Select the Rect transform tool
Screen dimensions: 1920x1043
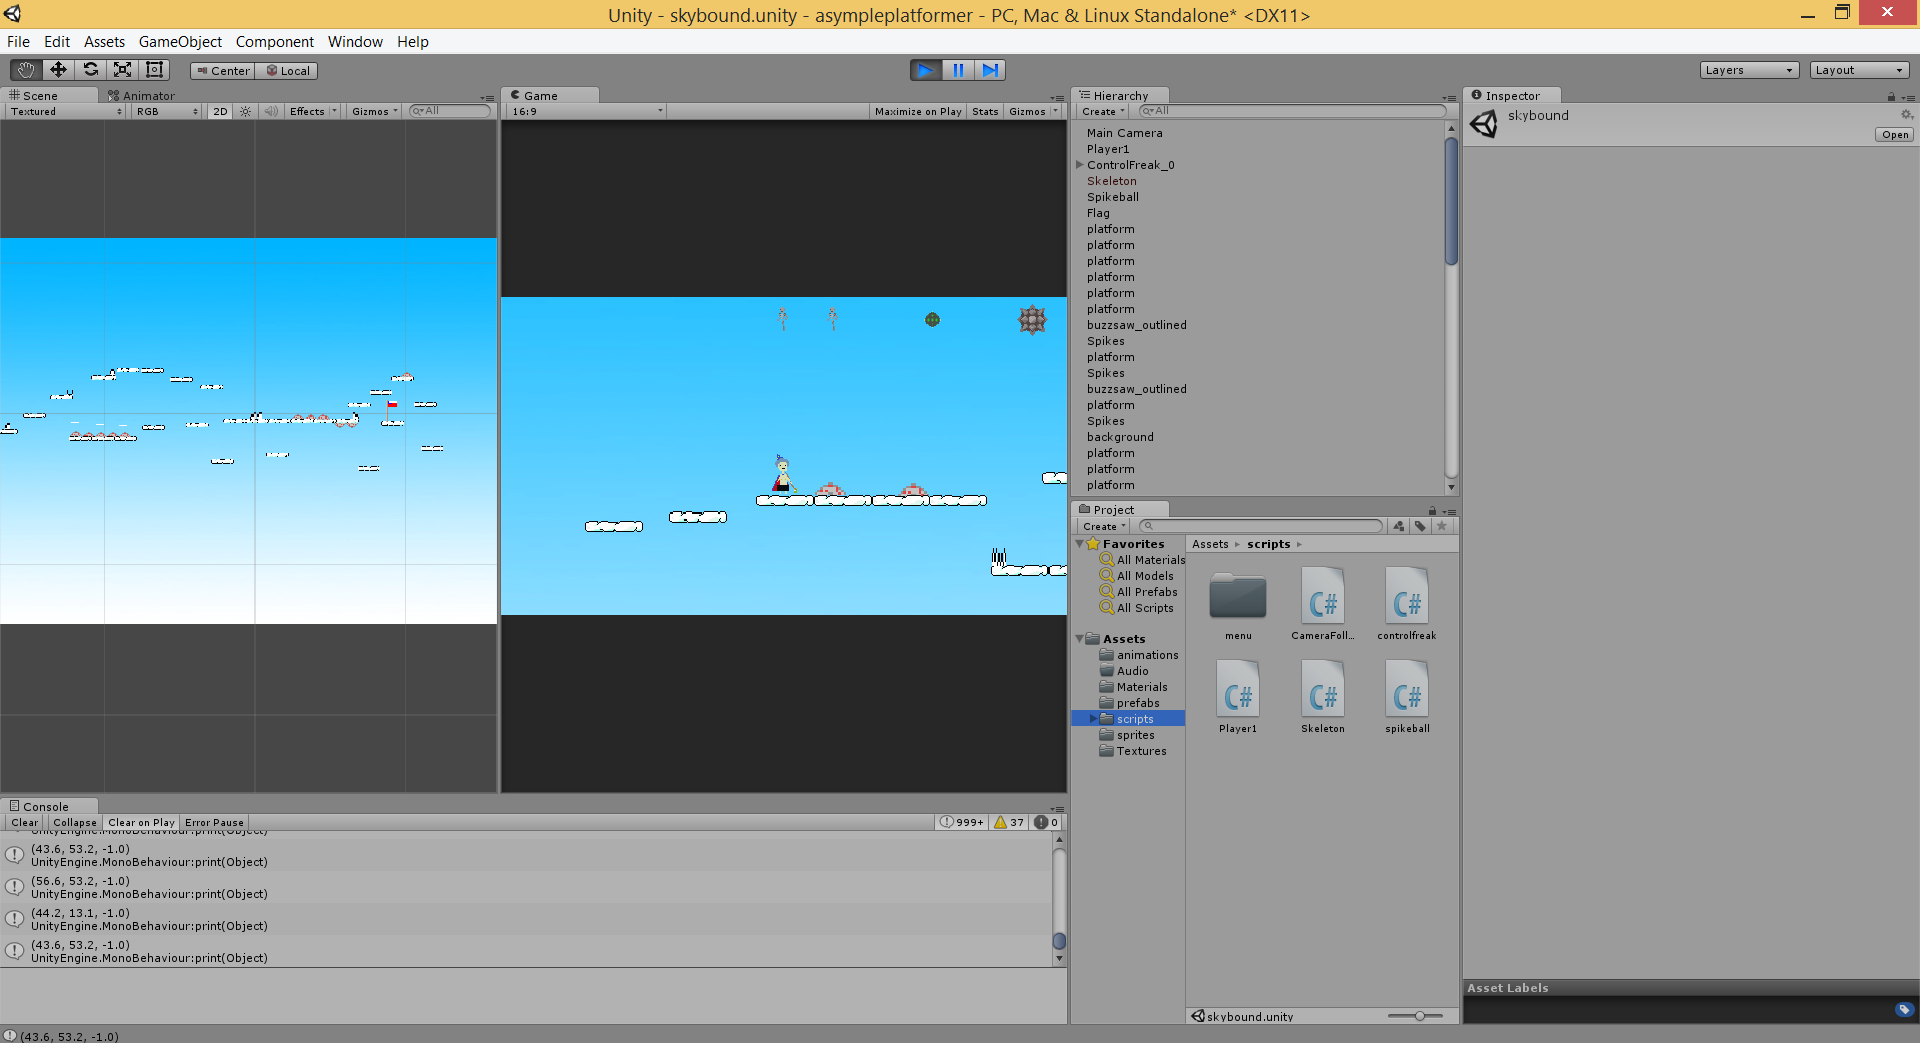point(154,70)
